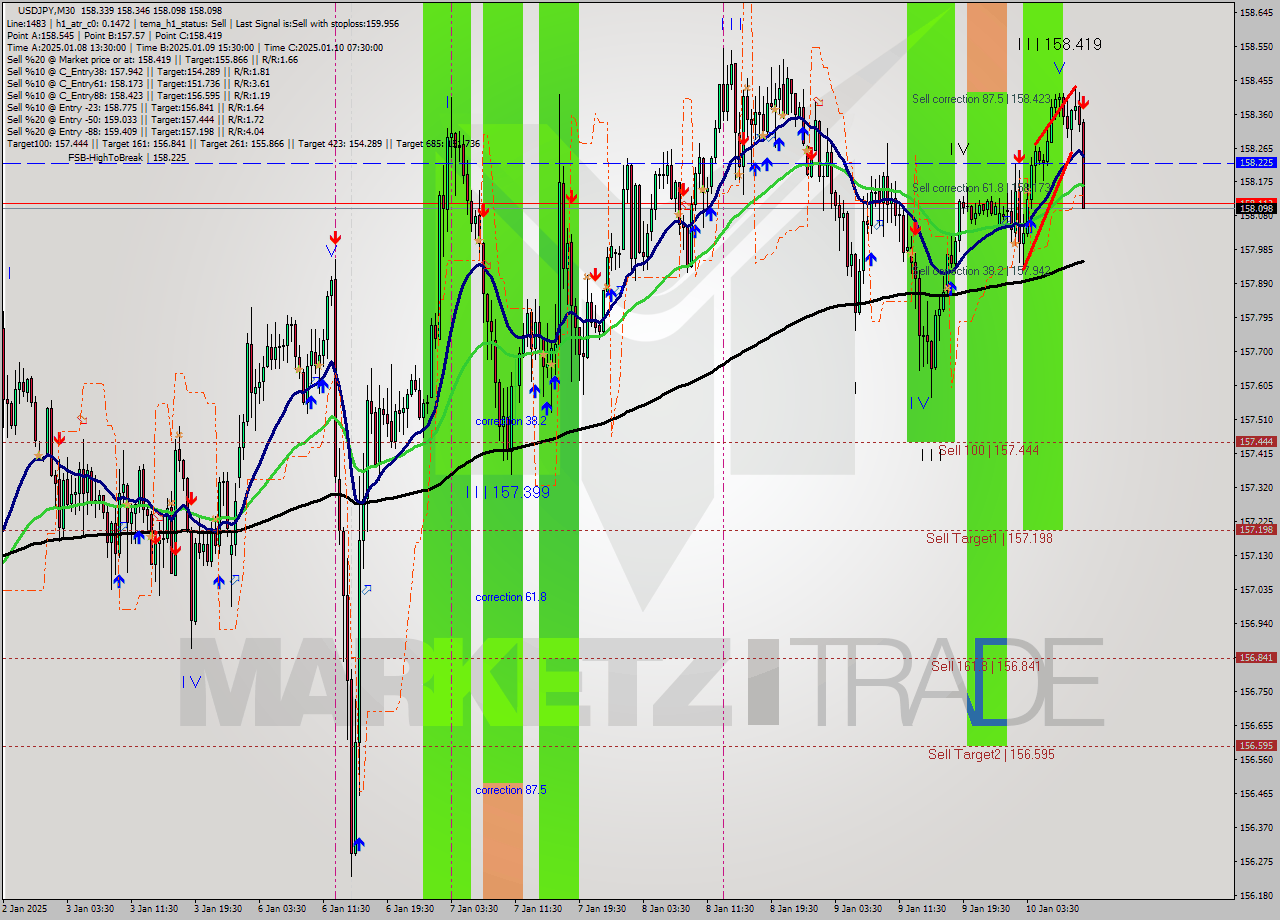The image size is (1280, 920).
Task: Click the '10 Jan 03:30' time label
Action: tap(1052, 909)
